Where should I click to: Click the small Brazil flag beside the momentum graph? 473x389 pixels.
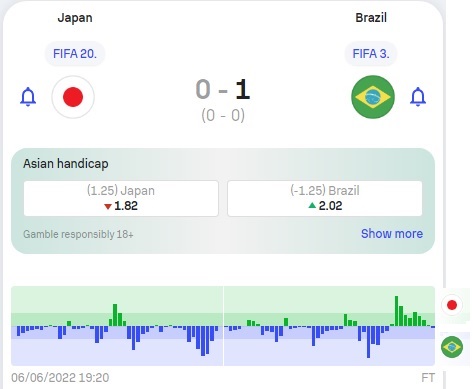click(452, 347)
